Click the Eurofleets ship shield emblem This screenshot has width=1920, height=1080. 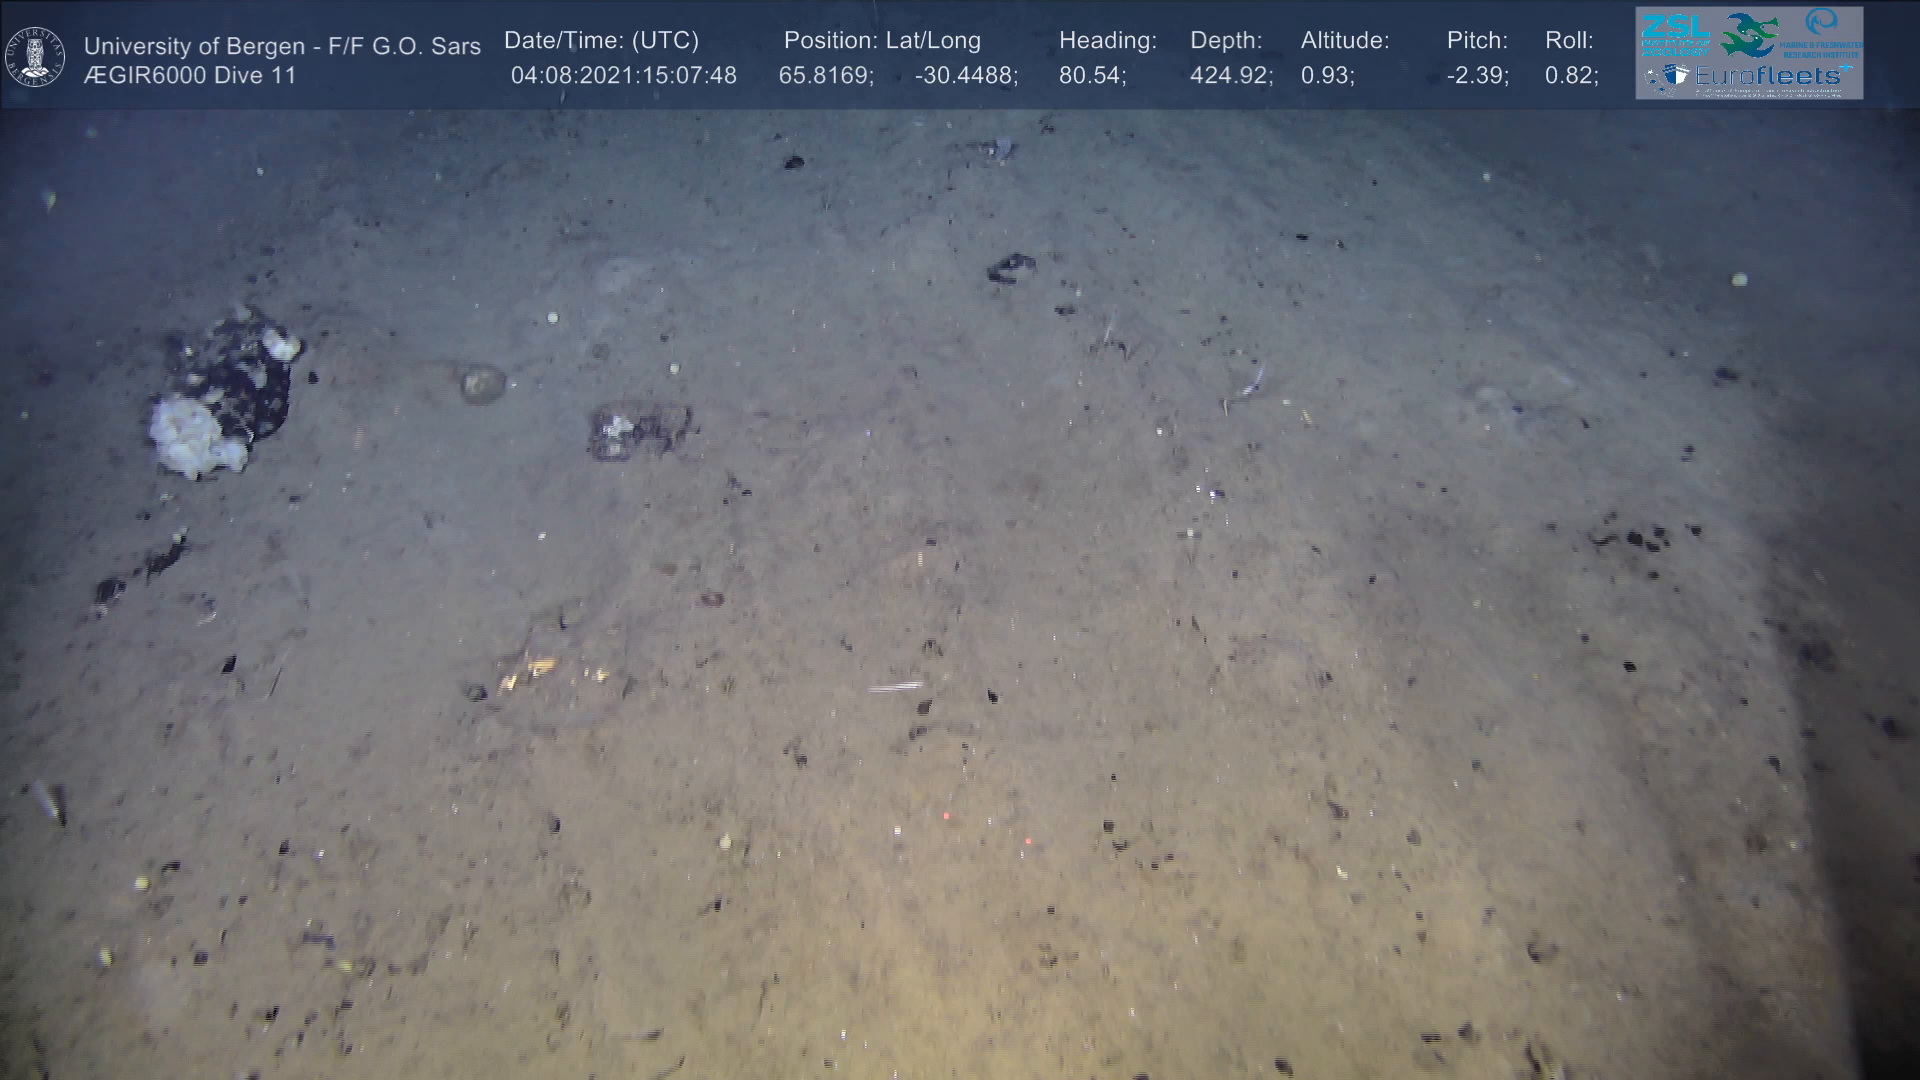[1677, 76]
